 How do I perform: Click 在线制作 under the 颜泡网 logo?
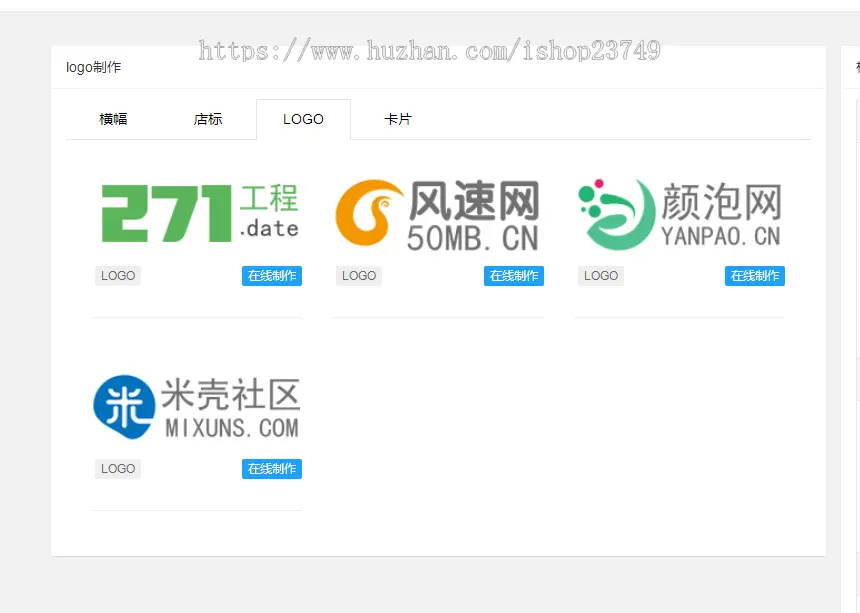tap(755, 276)
